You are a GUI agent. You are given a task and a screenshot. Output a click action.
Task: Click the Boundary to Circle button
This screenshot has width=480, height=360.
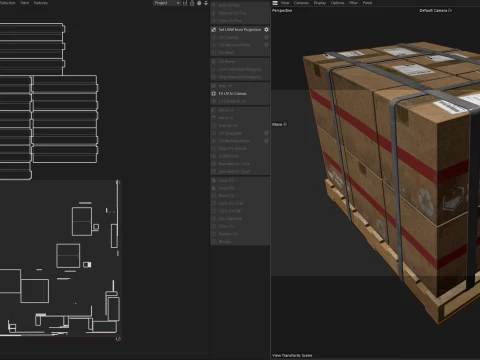pos(240,164)
